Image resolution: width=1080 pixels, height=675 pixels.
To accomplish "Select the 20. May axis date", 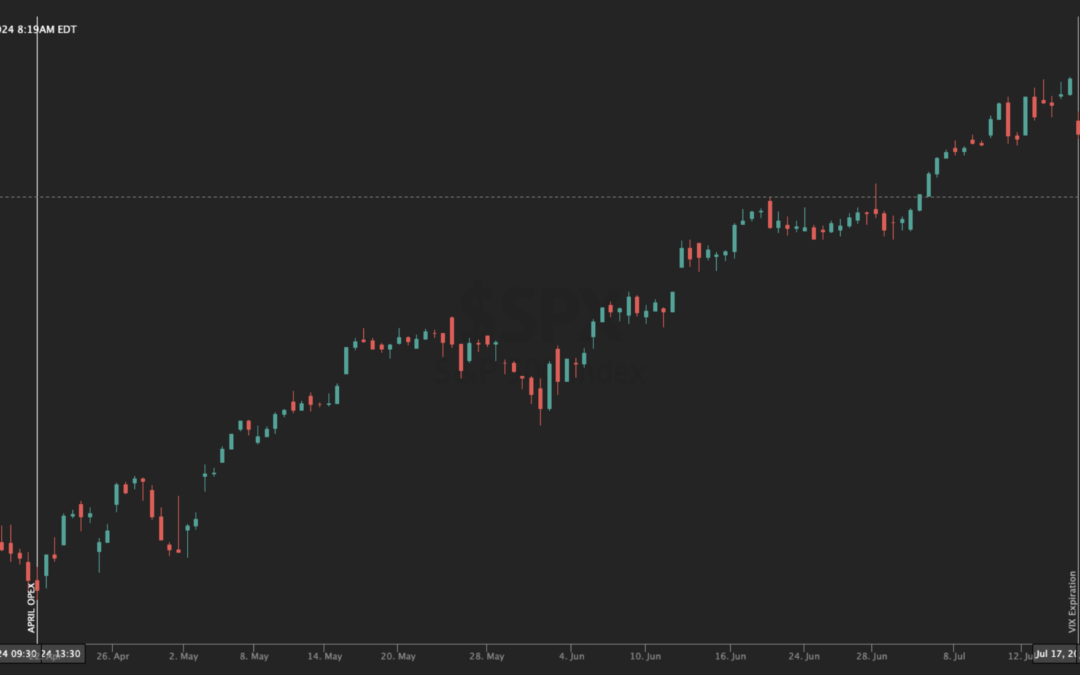I will [399, 657].
